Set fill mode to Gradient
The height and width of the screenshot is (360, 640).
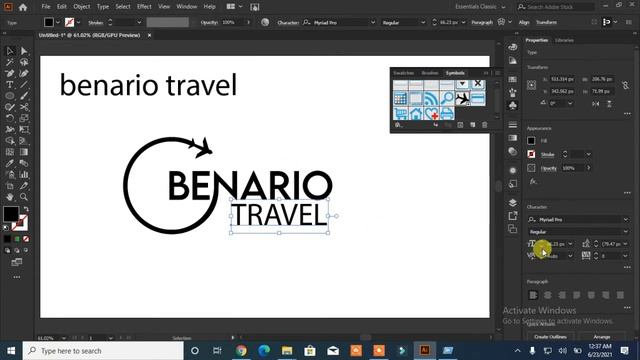[x=17, y=239]
